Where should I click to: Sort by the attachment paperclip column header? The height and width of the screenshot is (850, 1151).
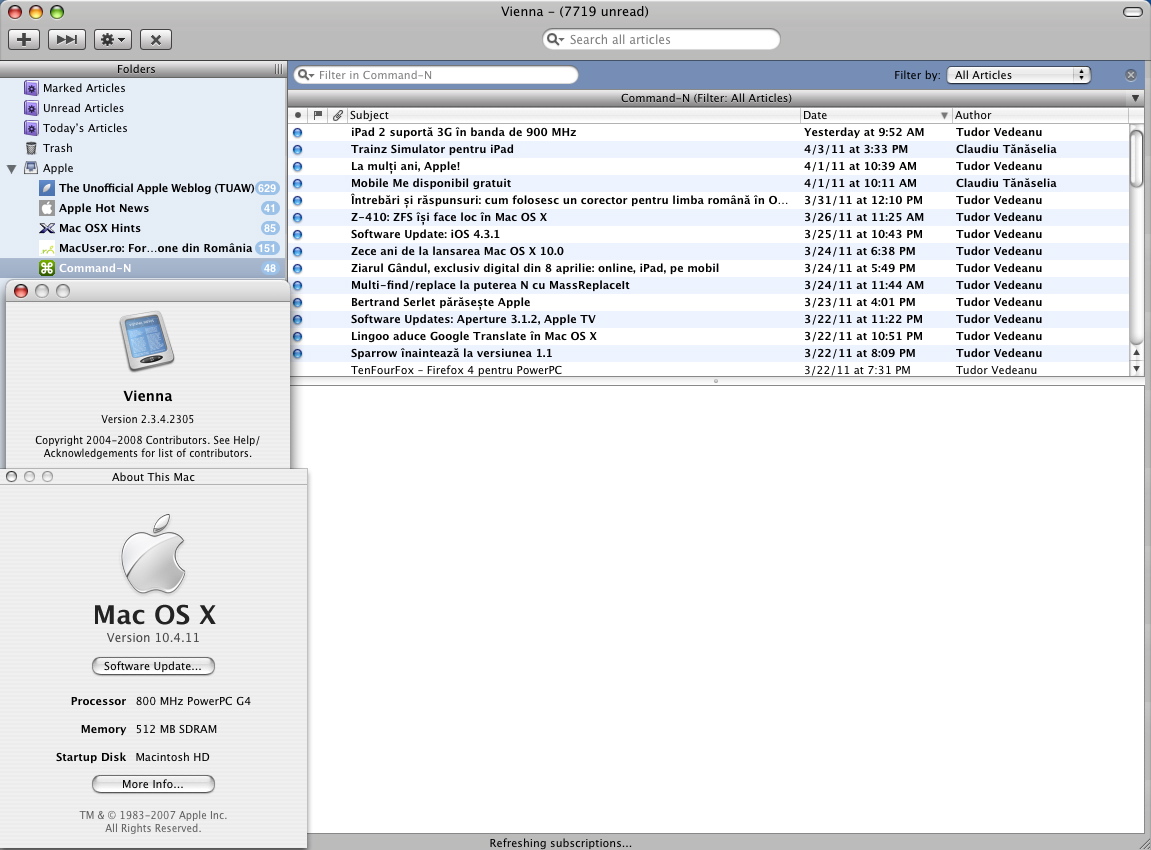click(337, 115)
